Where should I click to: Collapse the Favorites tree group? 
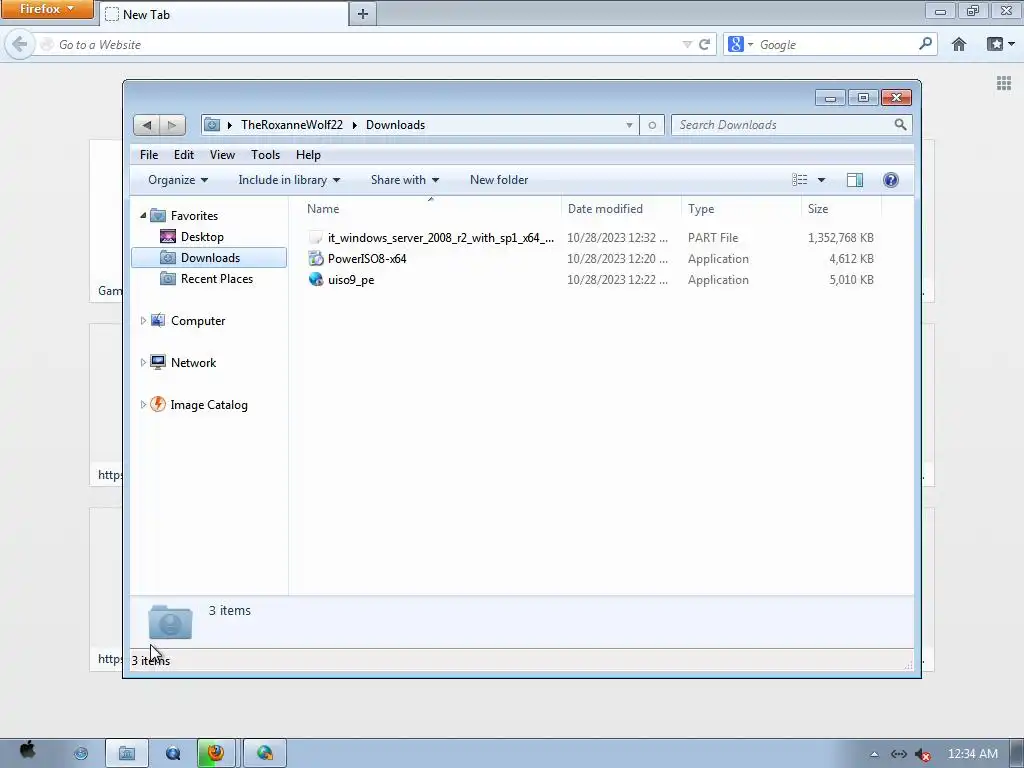pyautogui.click(x=143, y=215)
